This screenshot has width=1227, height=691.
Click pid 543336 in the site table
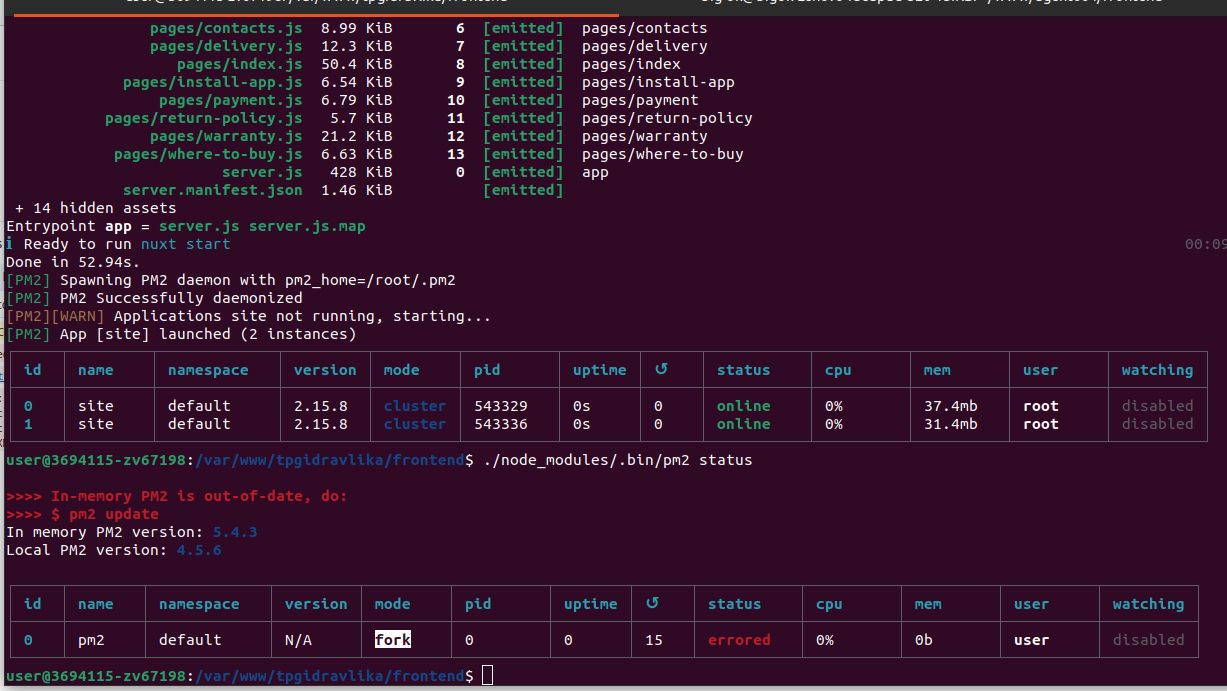(x=500, y=424)
